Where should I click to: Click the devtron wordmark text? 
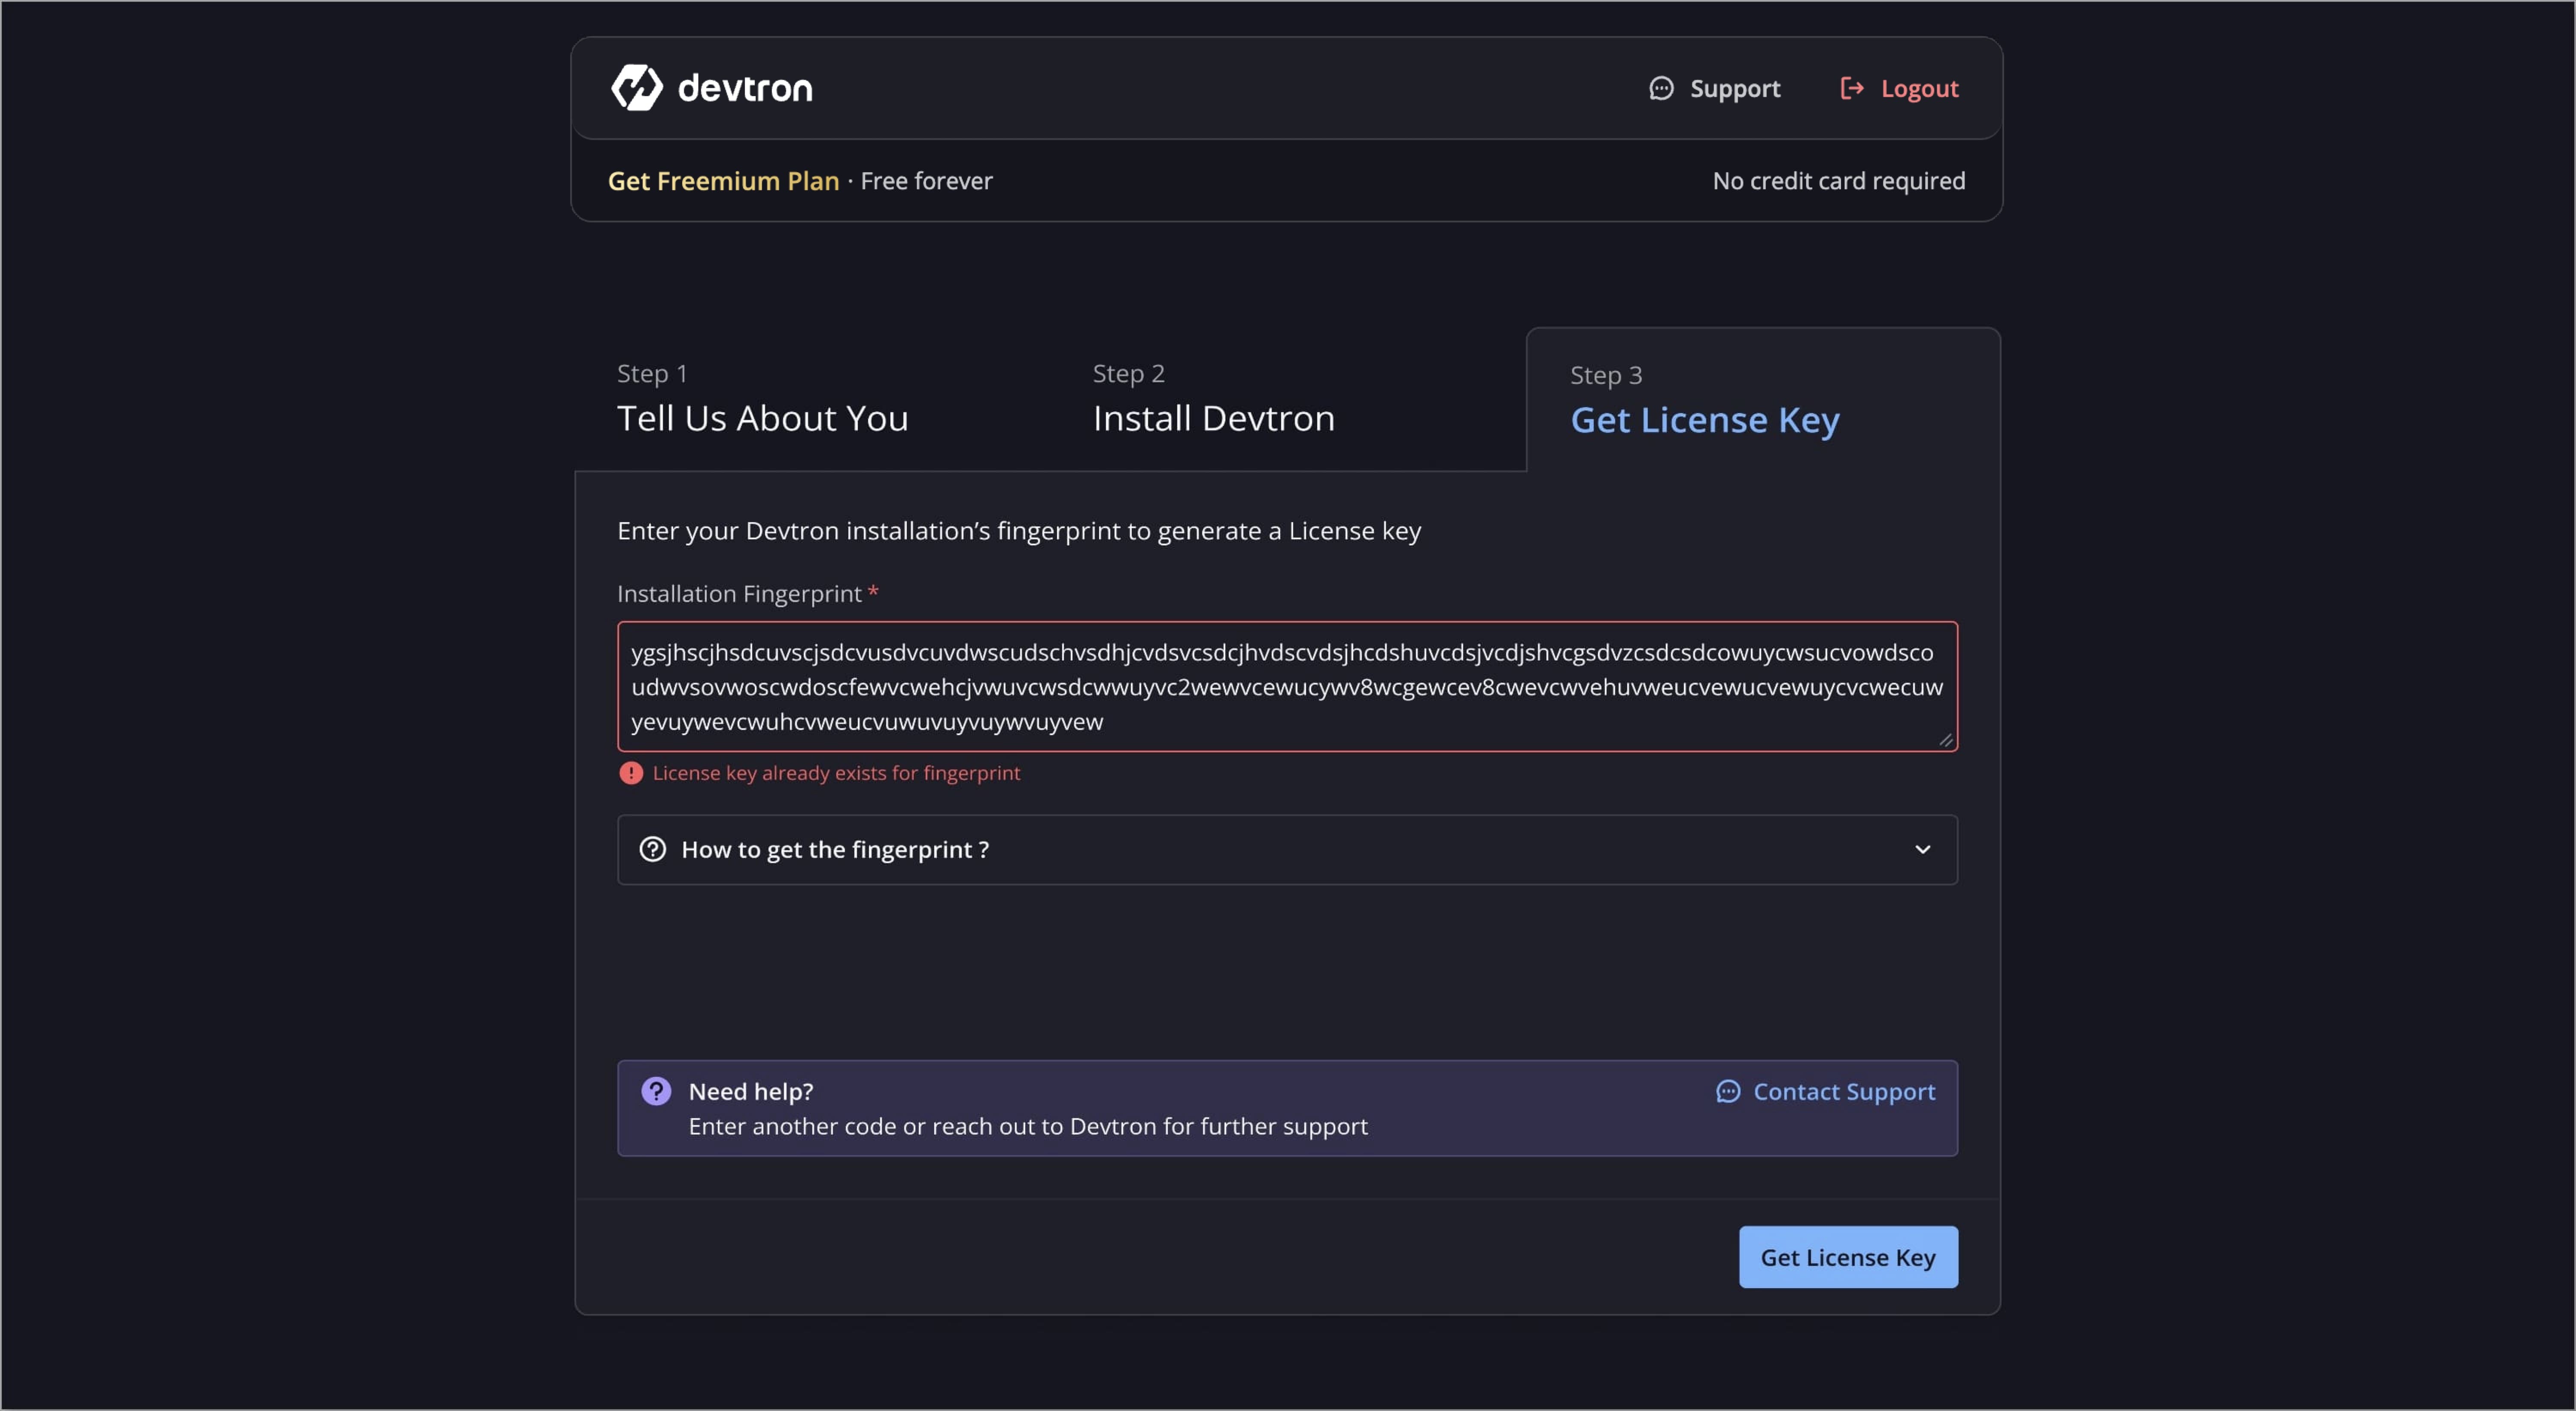[745, 89]
